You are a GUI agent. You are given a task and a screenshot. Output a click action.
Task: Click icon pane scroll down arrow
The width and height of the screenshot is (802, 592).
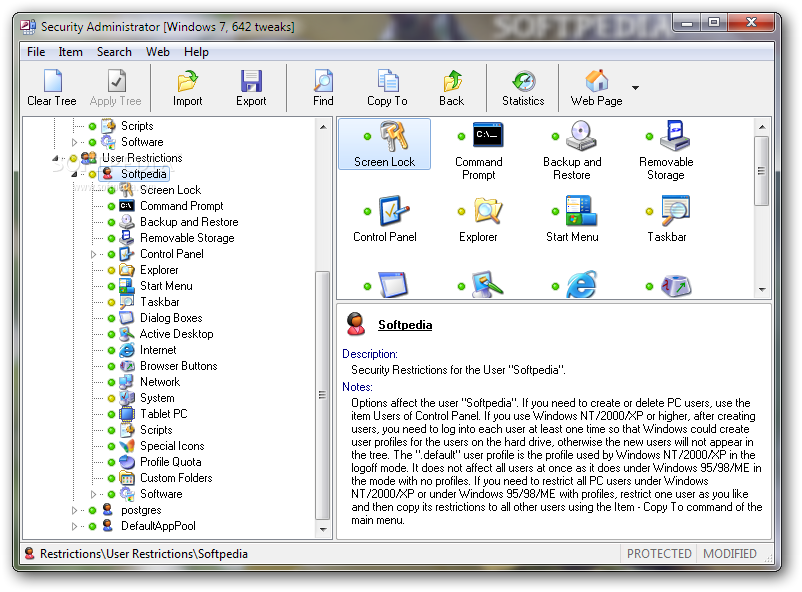(x=762, y=290)
